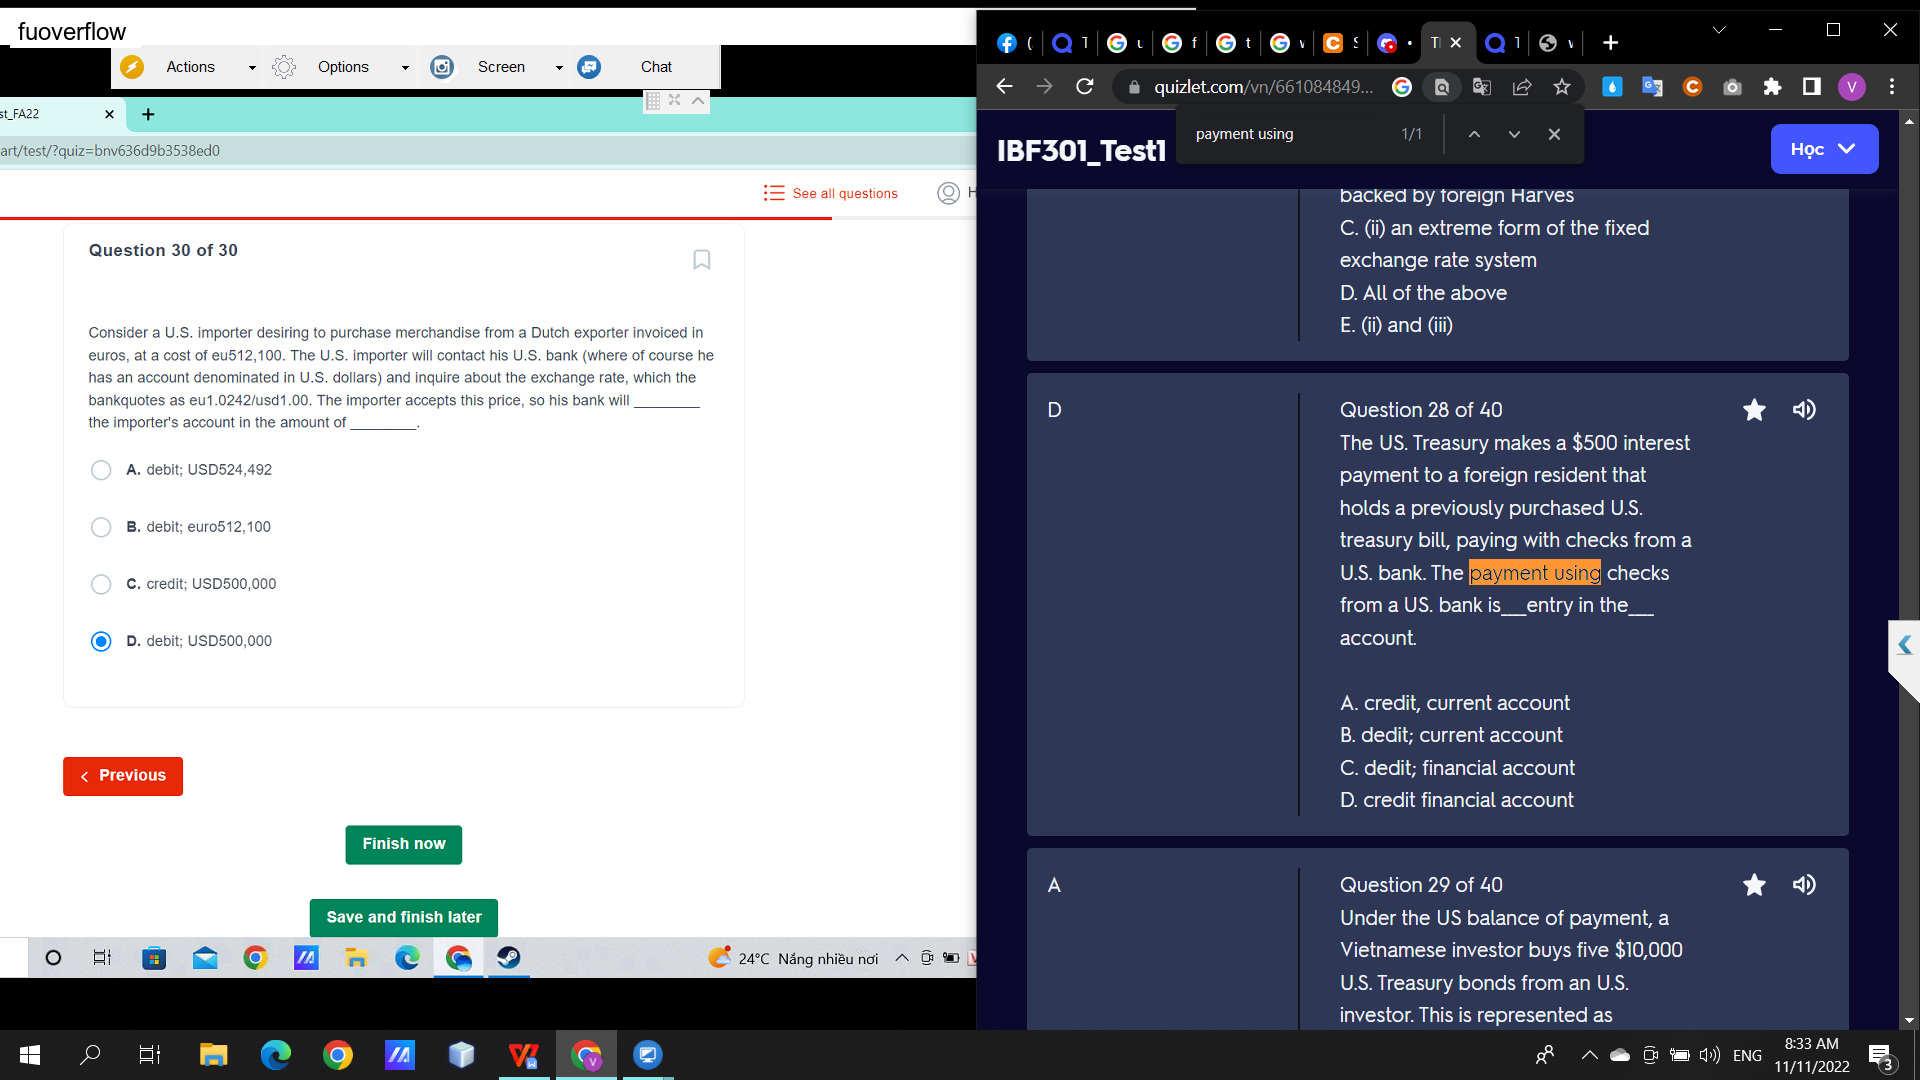This screenshot has width=1920, height=1080.
Task: Show hidden icons in the Windows system tray
Action: [1589, 1055]
